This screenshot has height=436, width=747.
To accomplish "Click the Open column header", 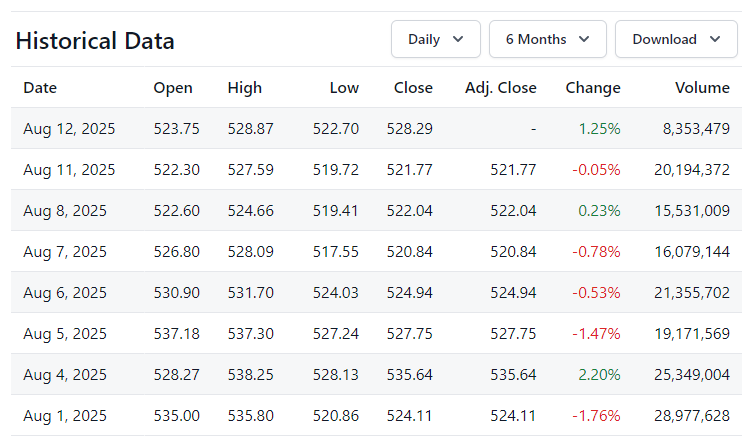I will (x=173, y=88).
